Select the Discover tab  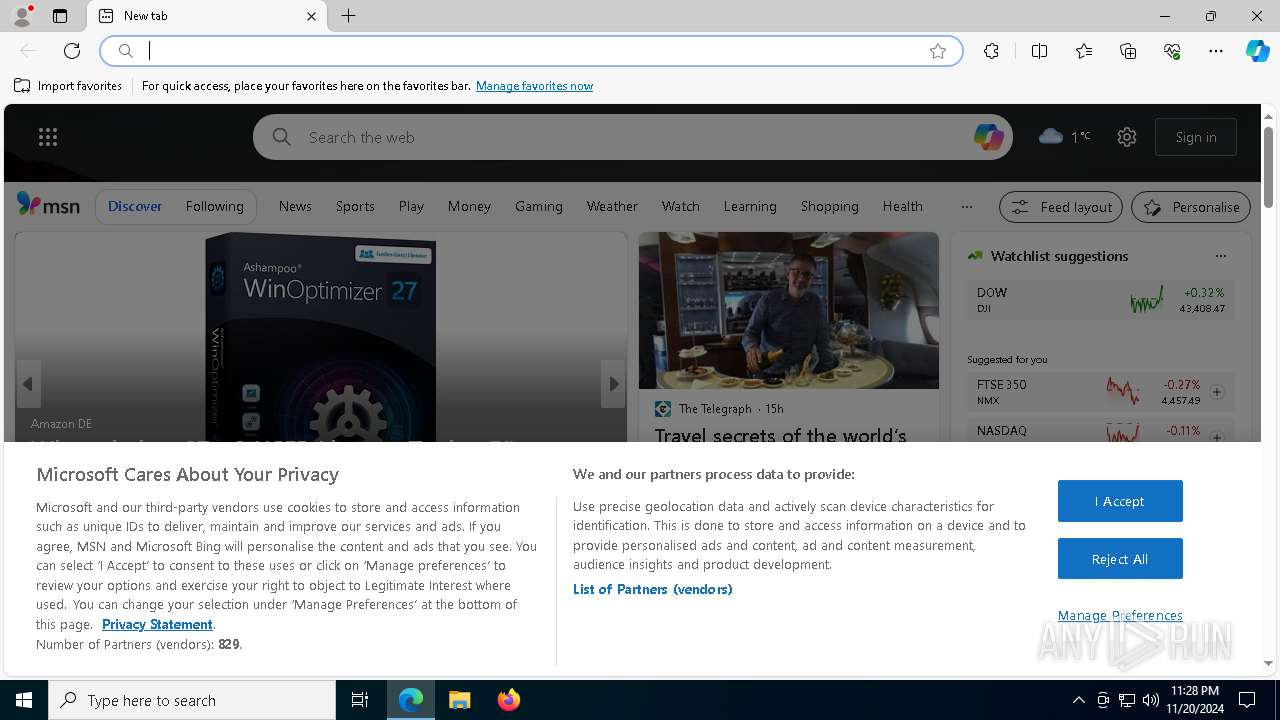pos(135,206)
